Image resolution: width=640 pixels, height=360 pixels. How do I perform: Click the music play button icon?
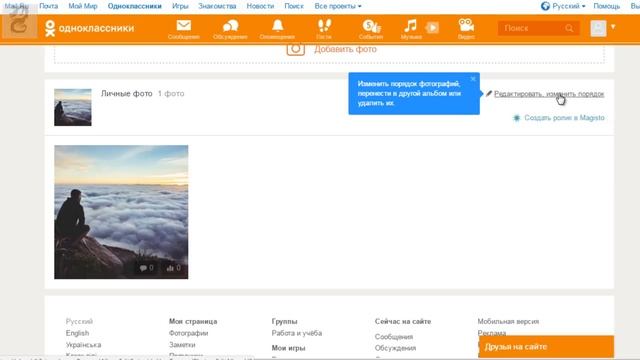[432, 28]
